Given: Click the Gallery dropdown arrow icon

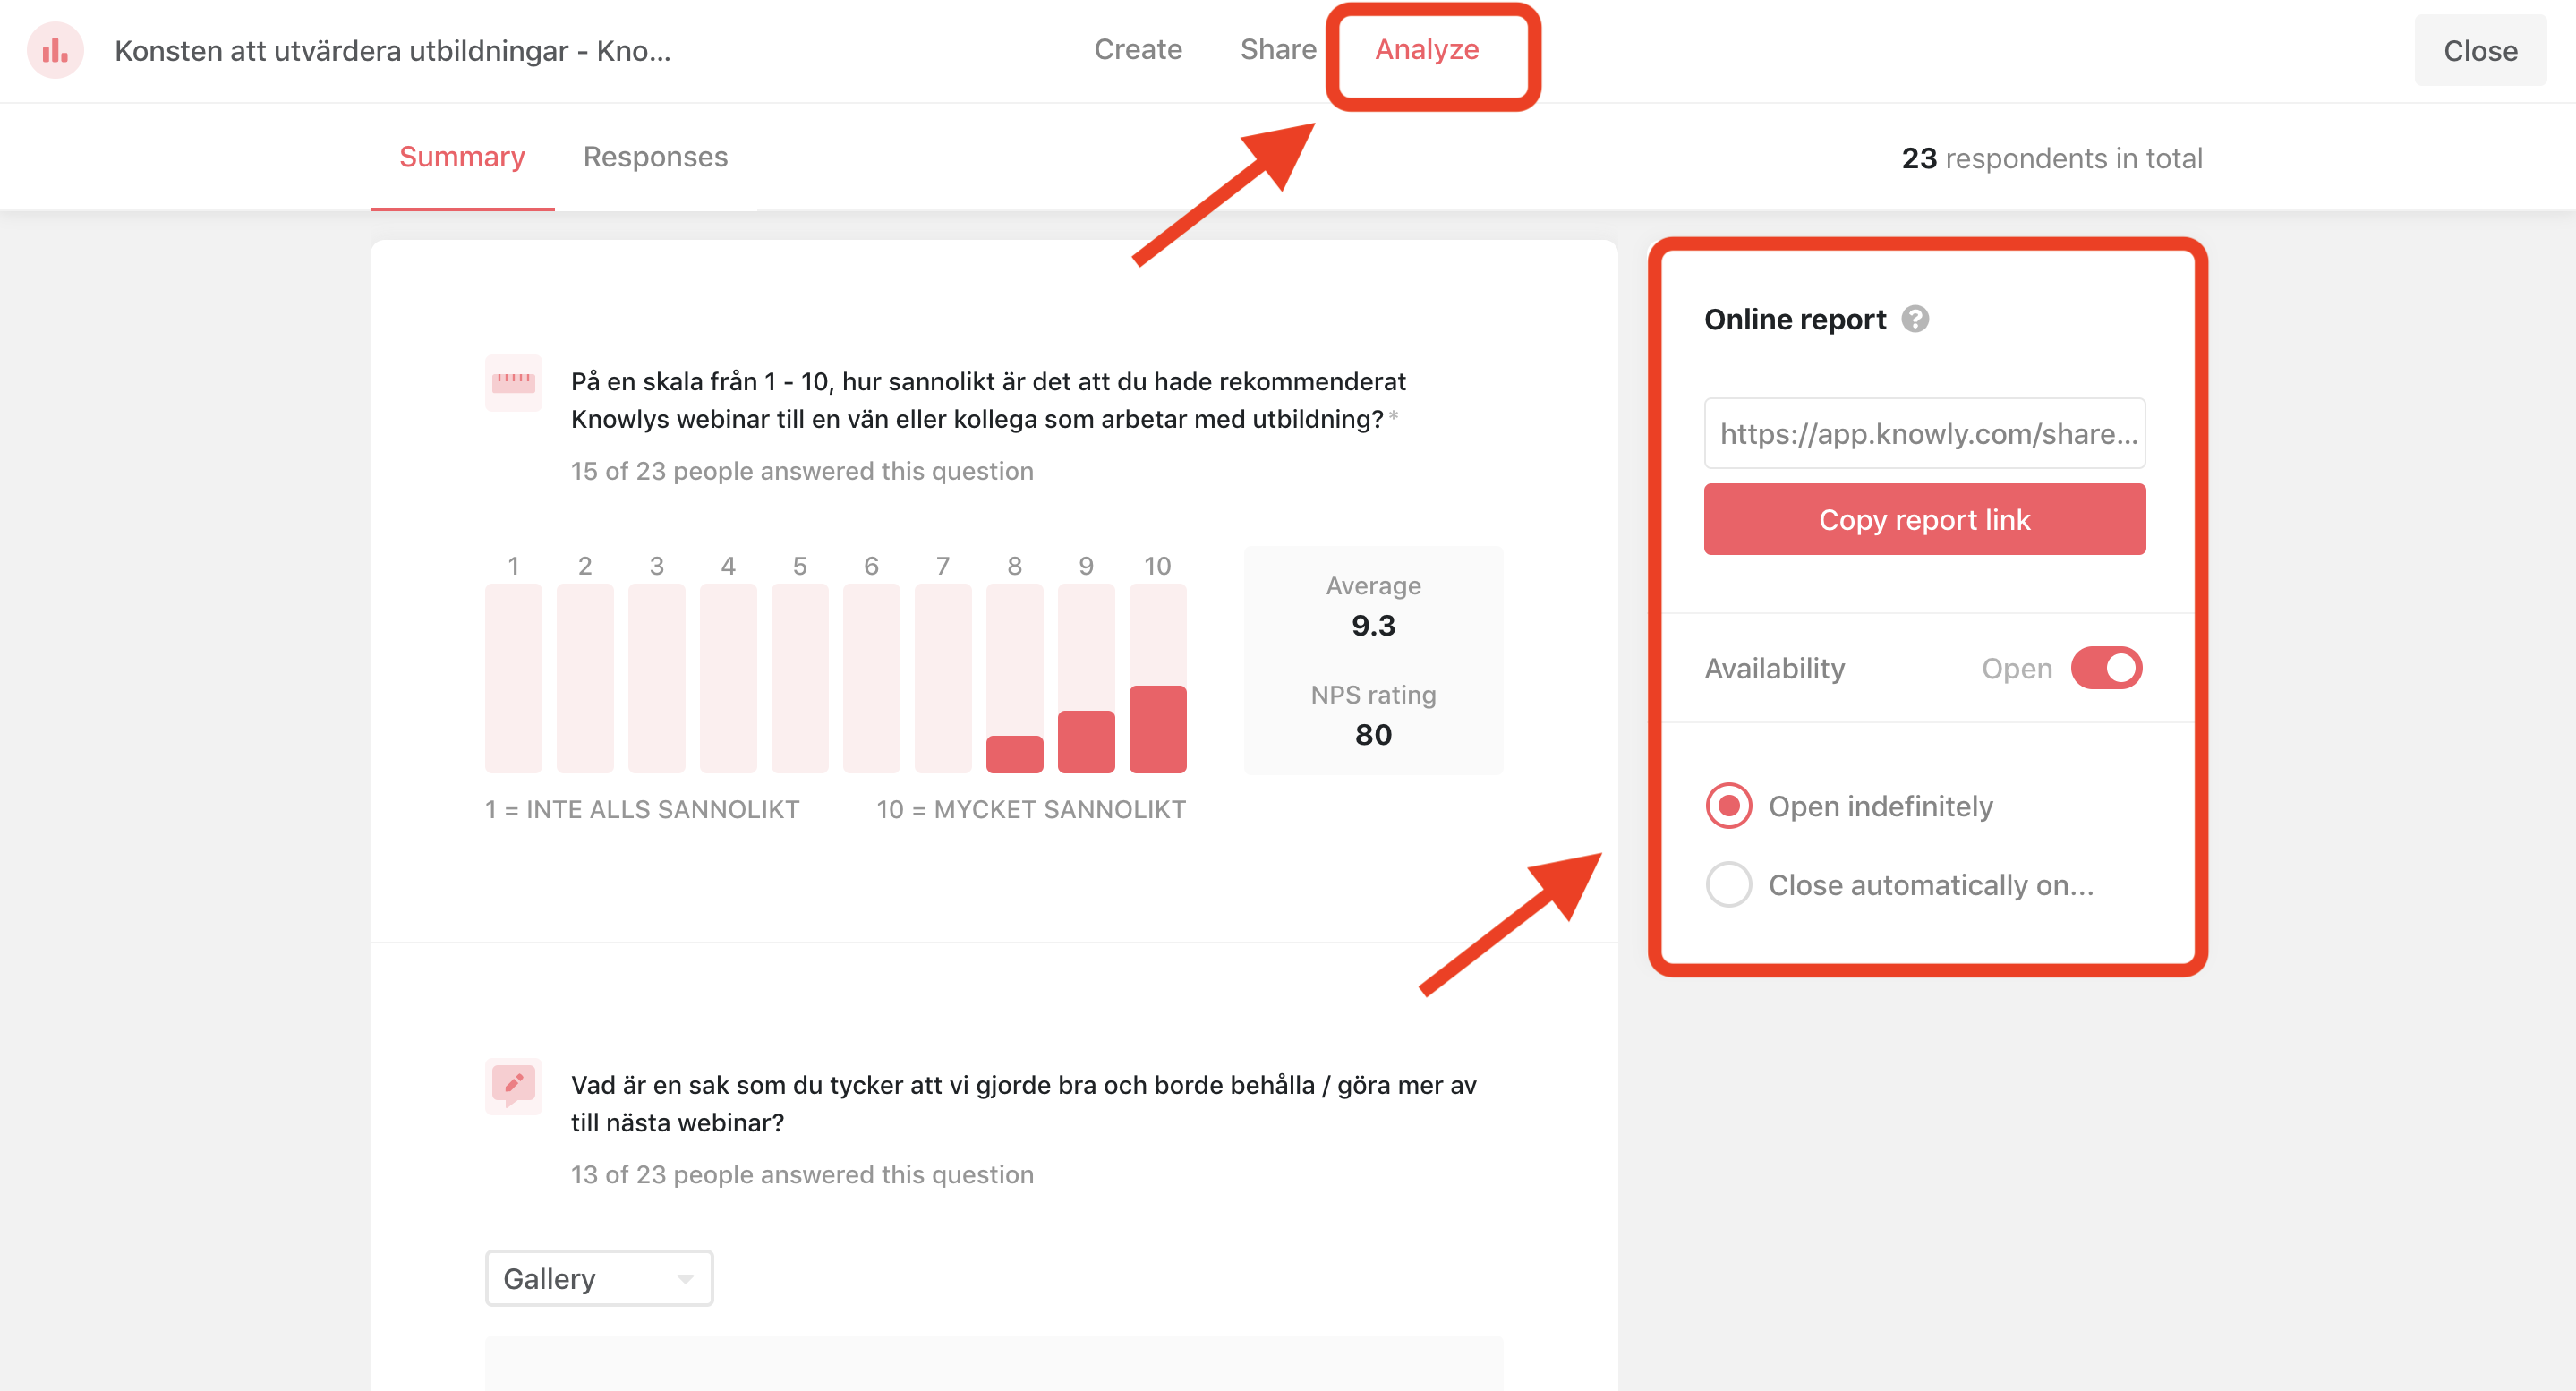Looking at the screenshot, I should click(x=685, y=1278).
